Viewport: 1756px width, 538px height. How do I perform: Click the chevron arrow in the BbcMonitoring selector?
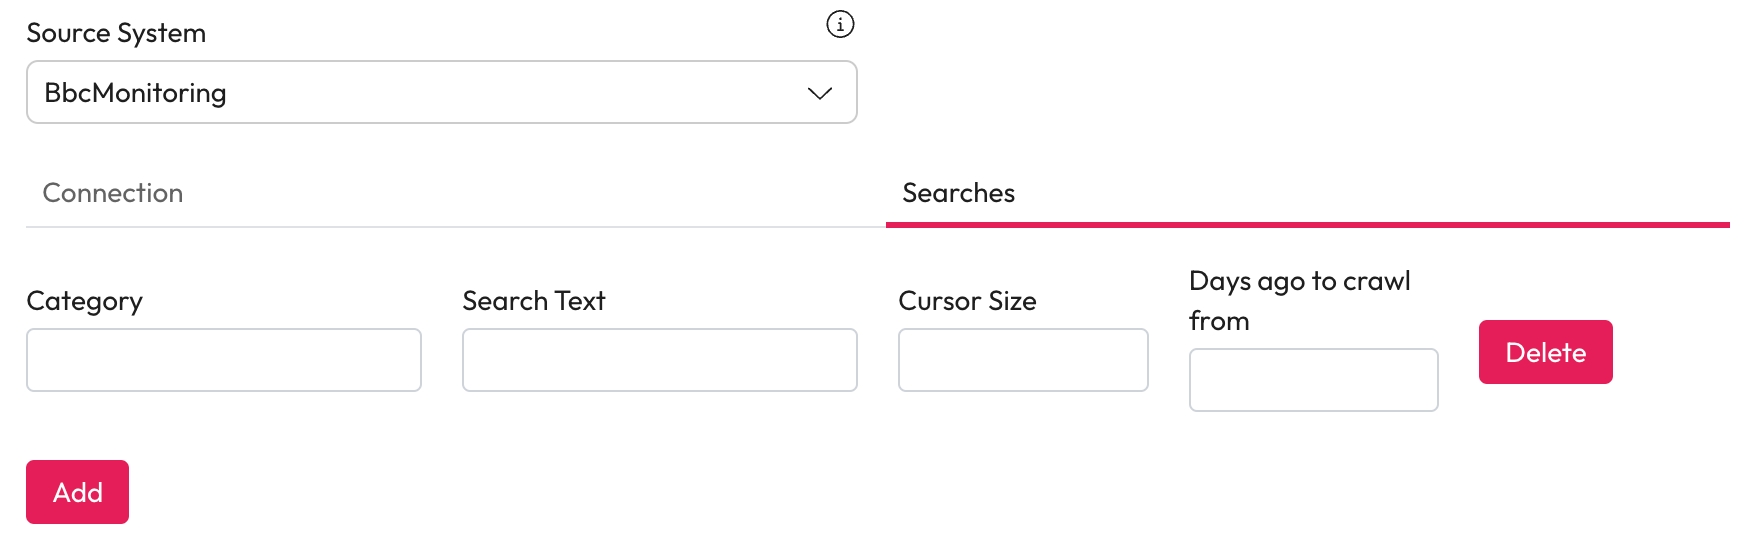pyautogui.click(x=820, y=93)
